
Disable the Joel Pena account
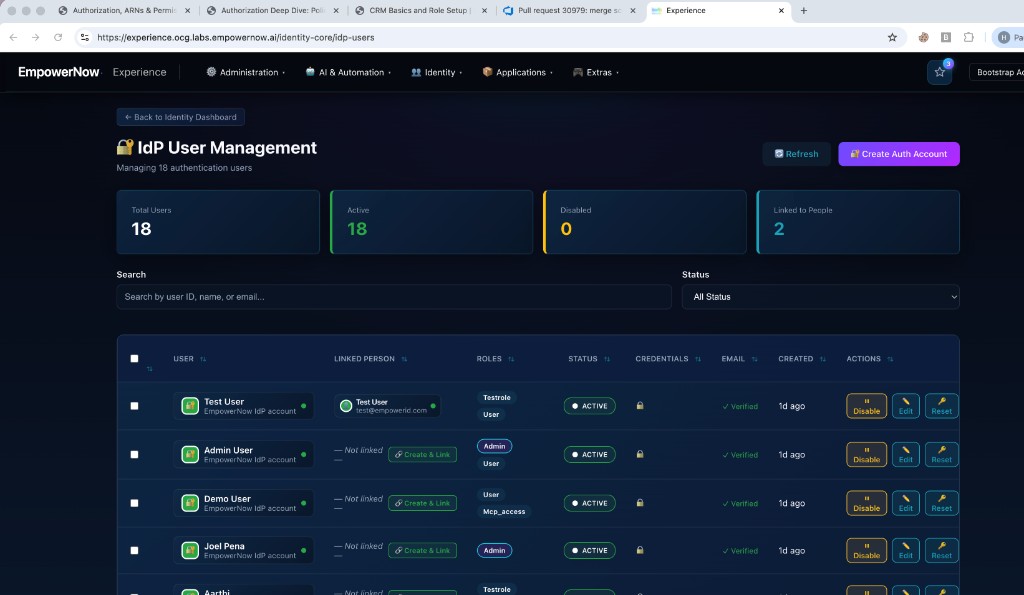pyautogui.click(x=867, y=551)
